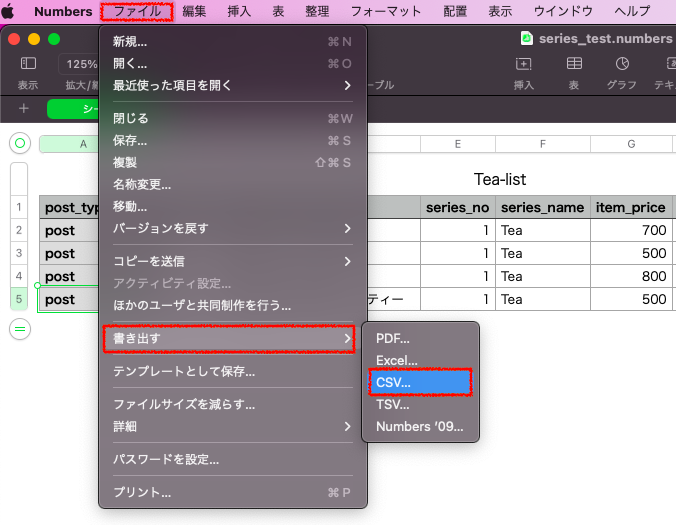
Task: Open the フォーマット menu
Action: tap(386, 11)
